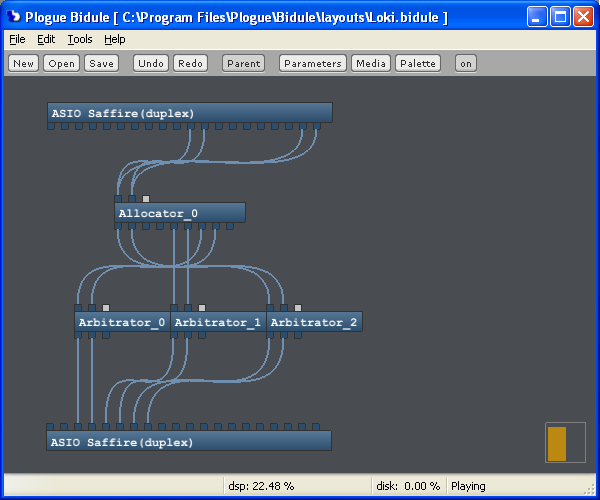Open the Parameters window
This screenshot has width=600, height=500.
[x=313, y=64]
